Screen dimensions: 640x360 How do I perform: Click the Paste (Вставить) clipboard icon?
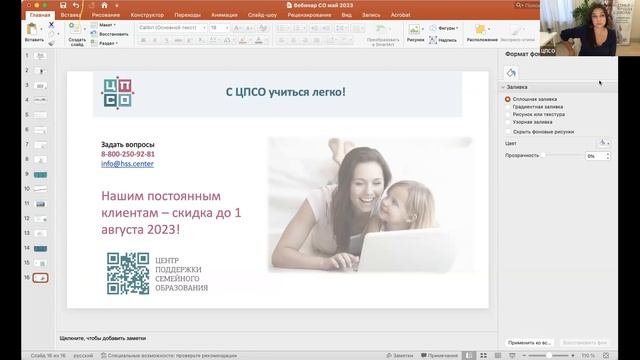click(x=31, y=29)
